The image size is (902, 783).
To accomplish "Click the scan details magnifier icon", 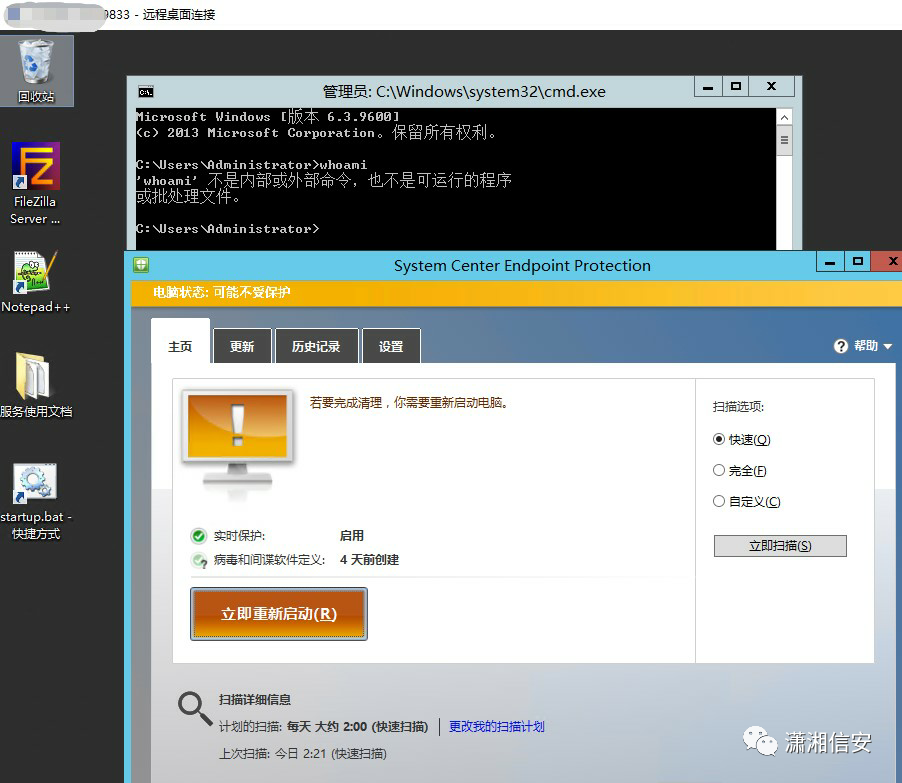I will (194, 708).
